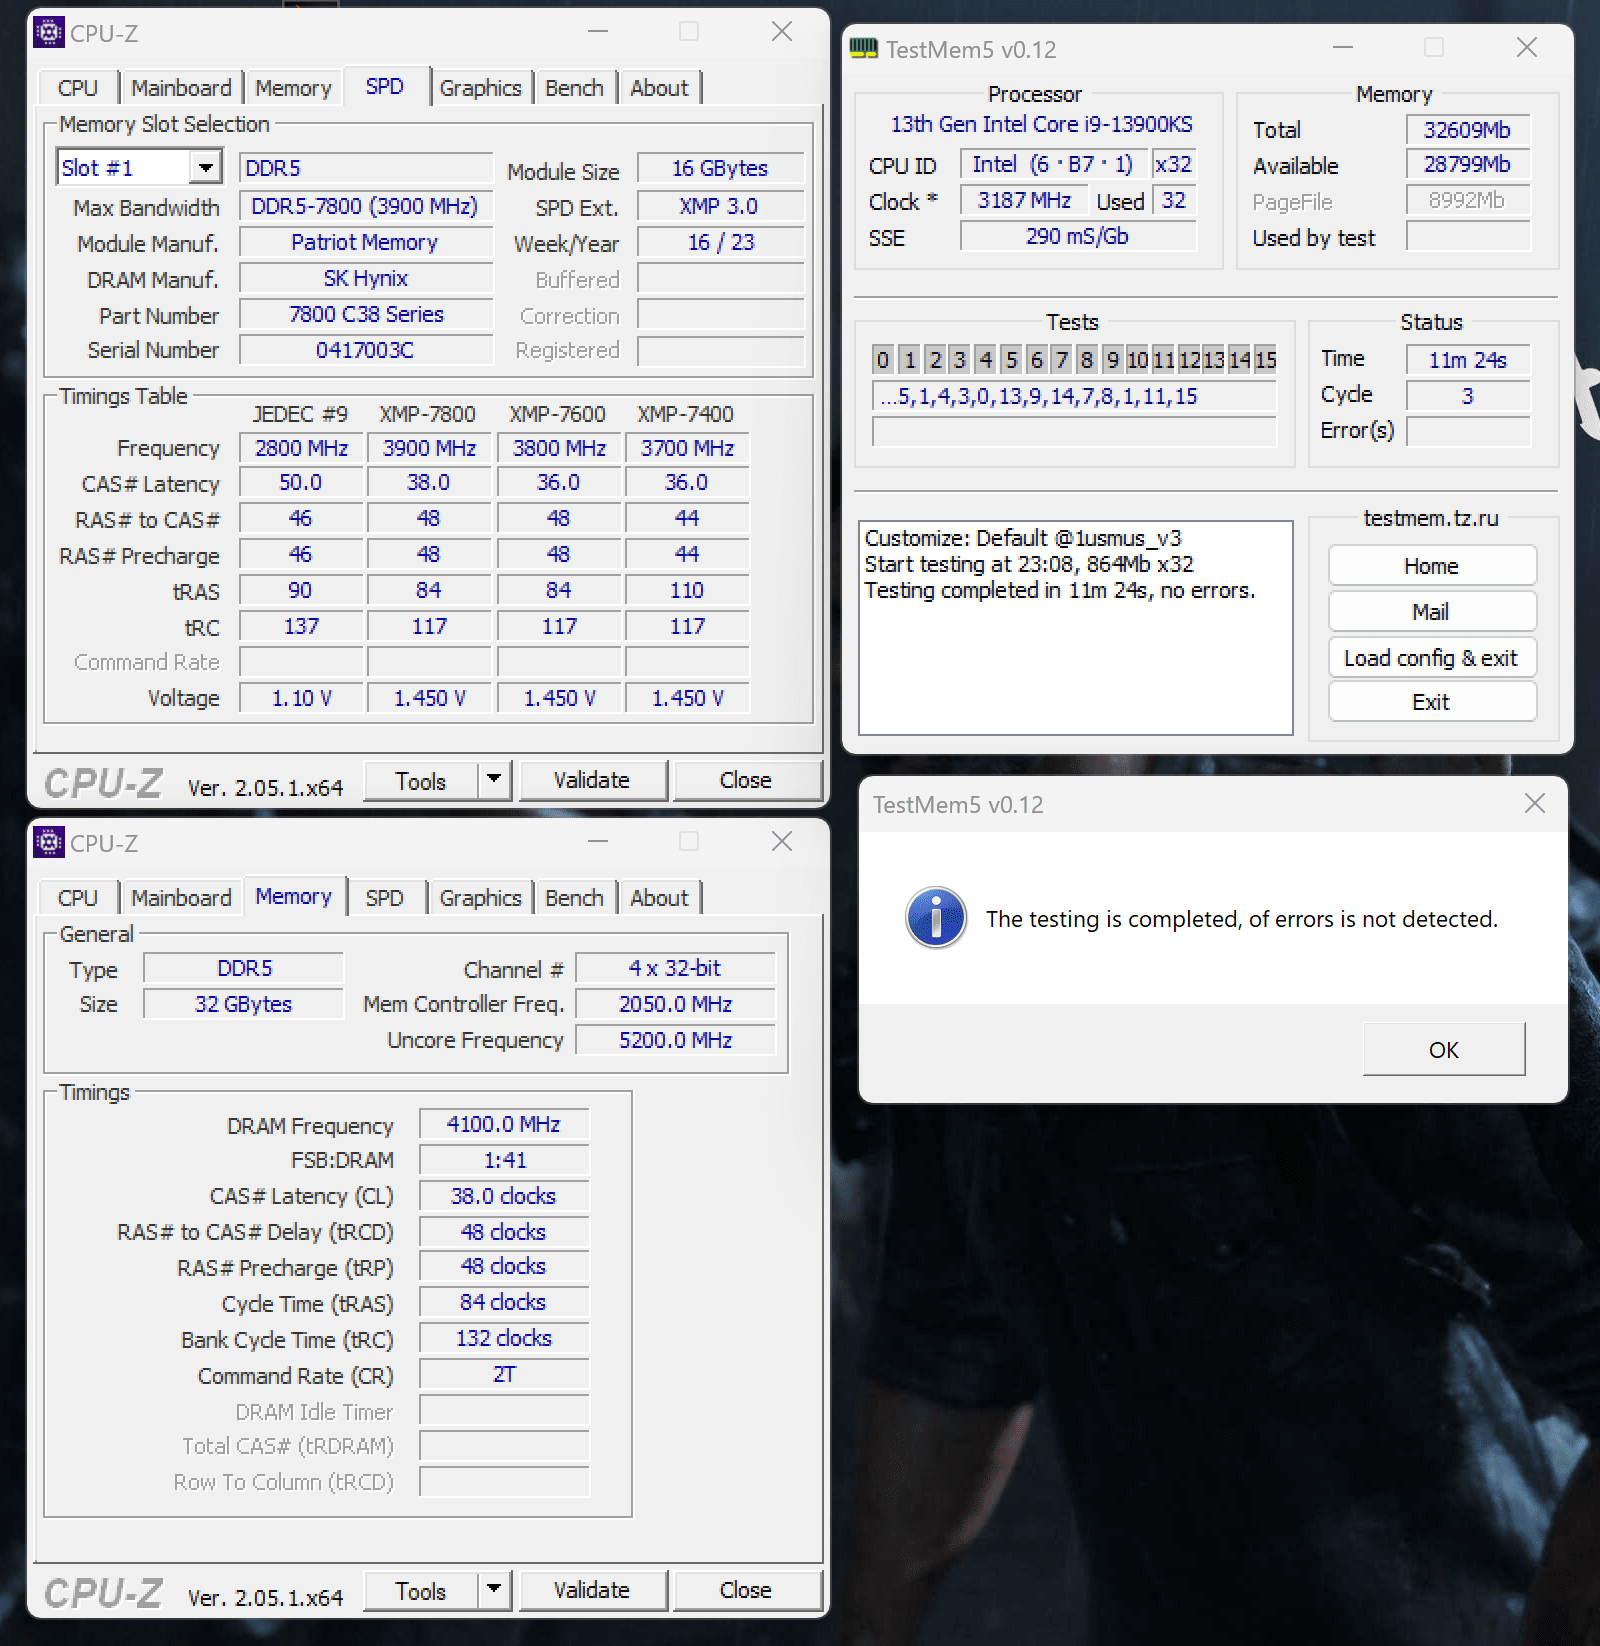Open the About tab in the bottom CPU-Z window
This screenshot has width=1600, height=1646.
tap(659, 898)
